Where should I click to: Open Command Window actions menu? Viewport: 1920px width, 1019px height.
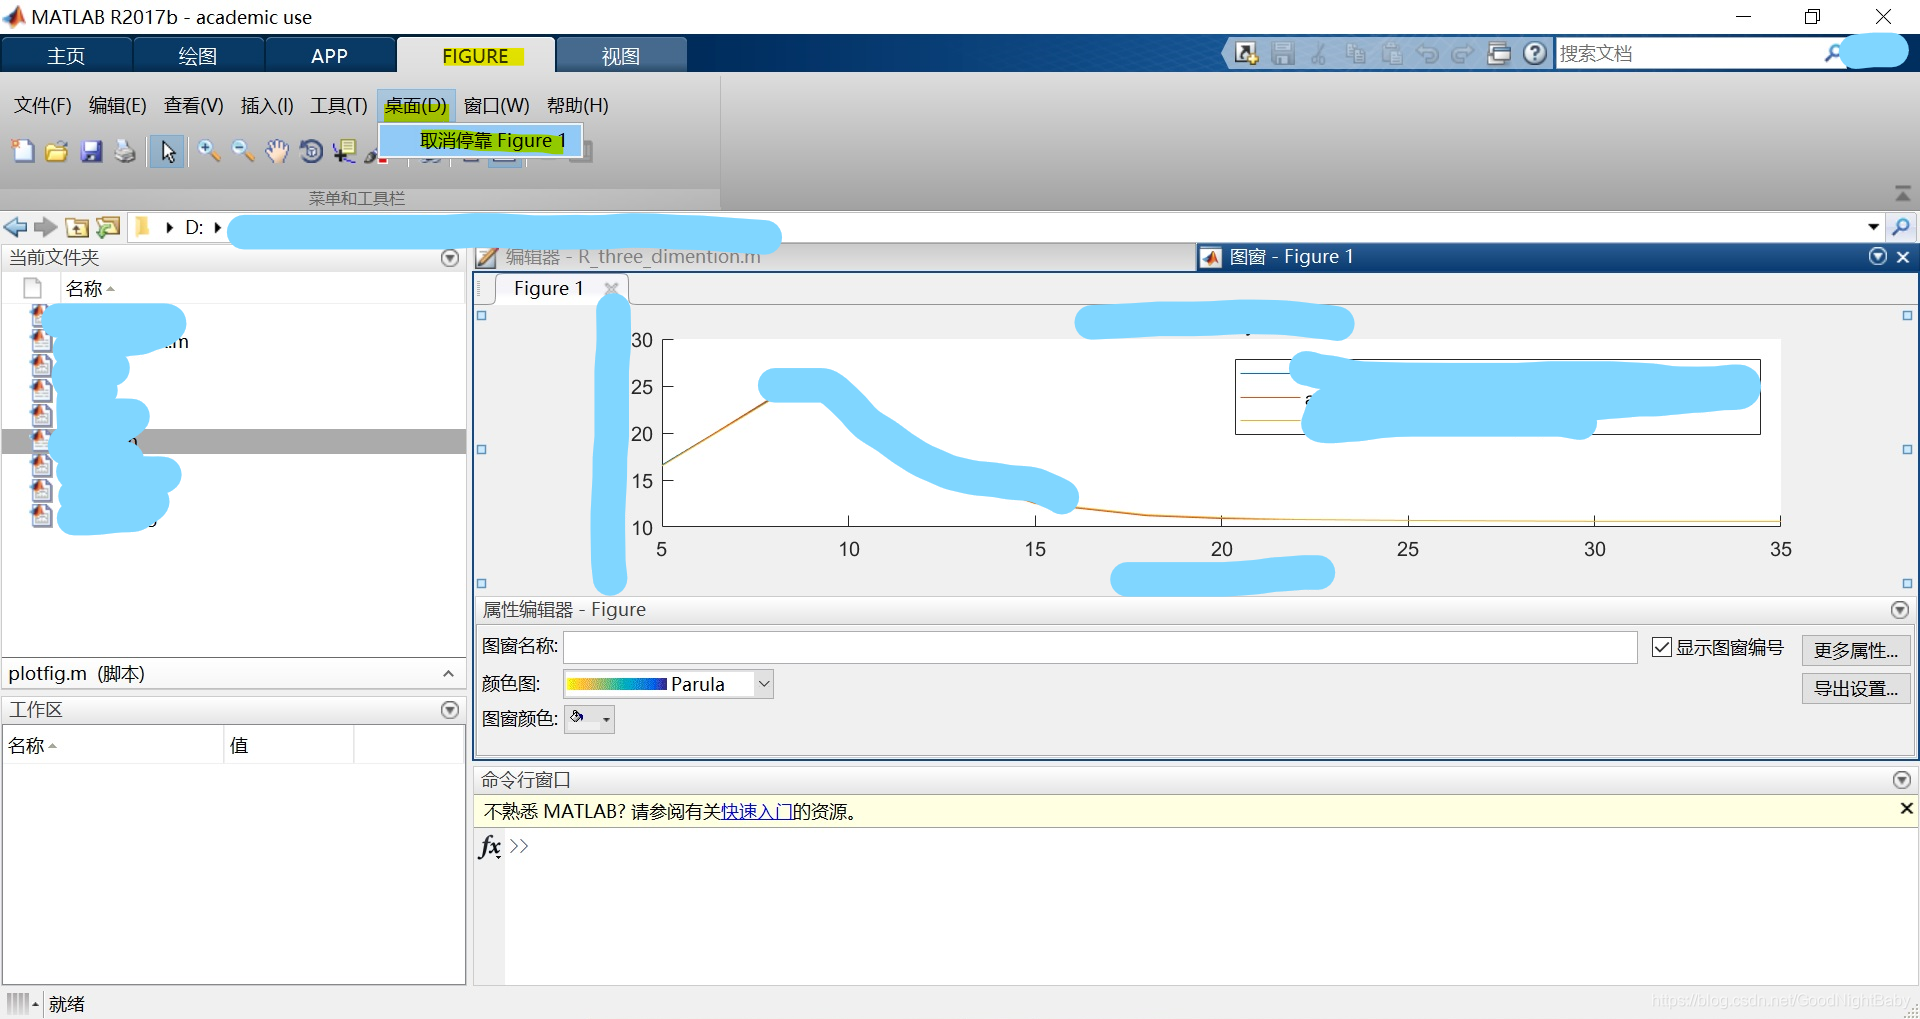click(1902, 780)
